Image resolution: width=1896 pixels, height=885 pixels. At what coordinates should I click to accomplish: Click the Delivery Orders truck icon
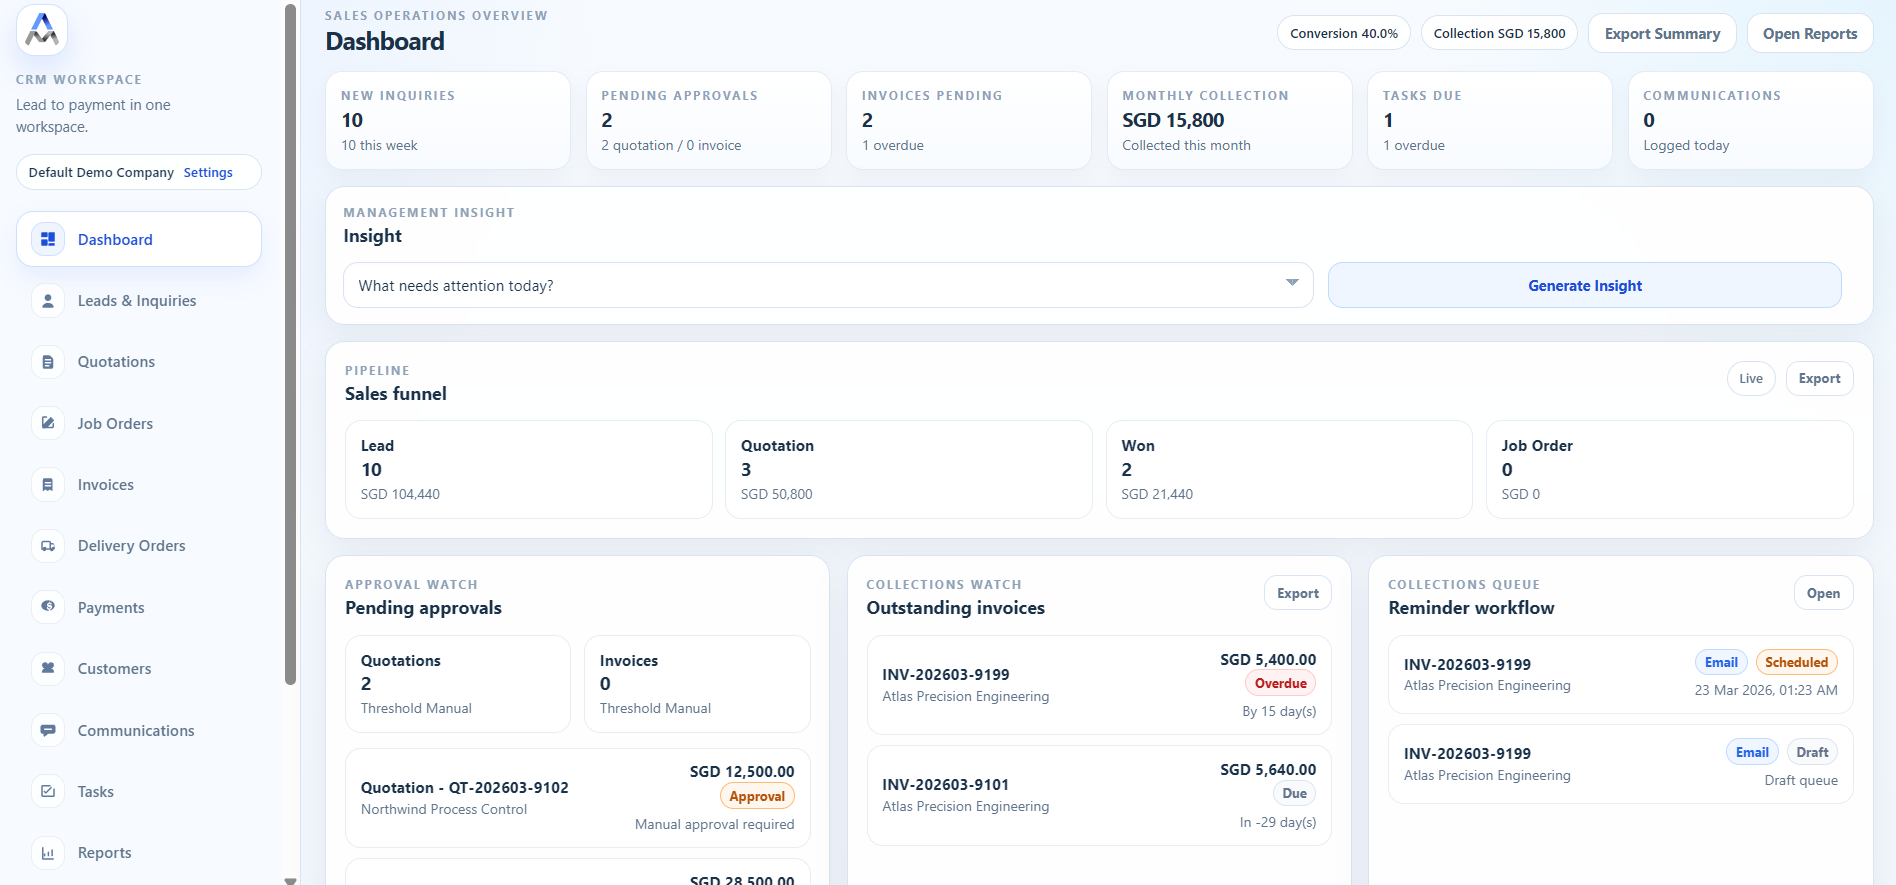pos(48,546)
